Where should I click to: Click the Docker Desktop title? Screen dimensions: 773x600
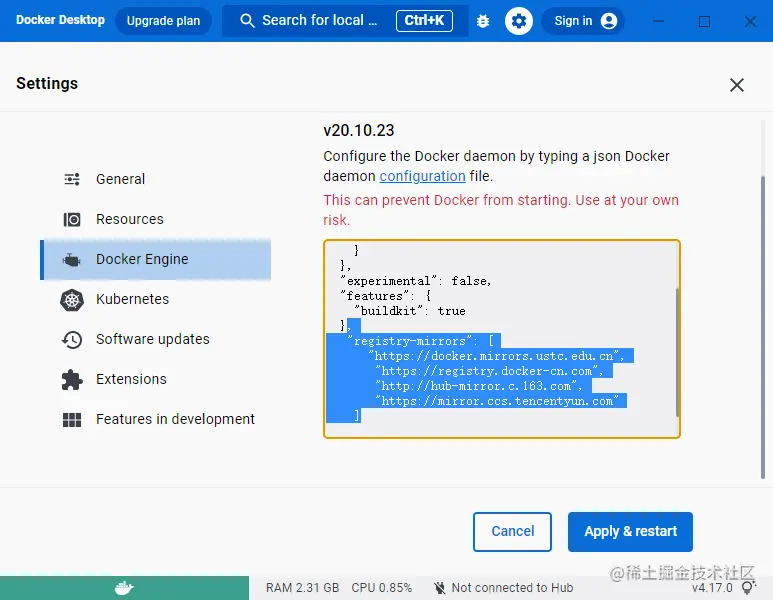pyautogui.click(x=60, y=20)
